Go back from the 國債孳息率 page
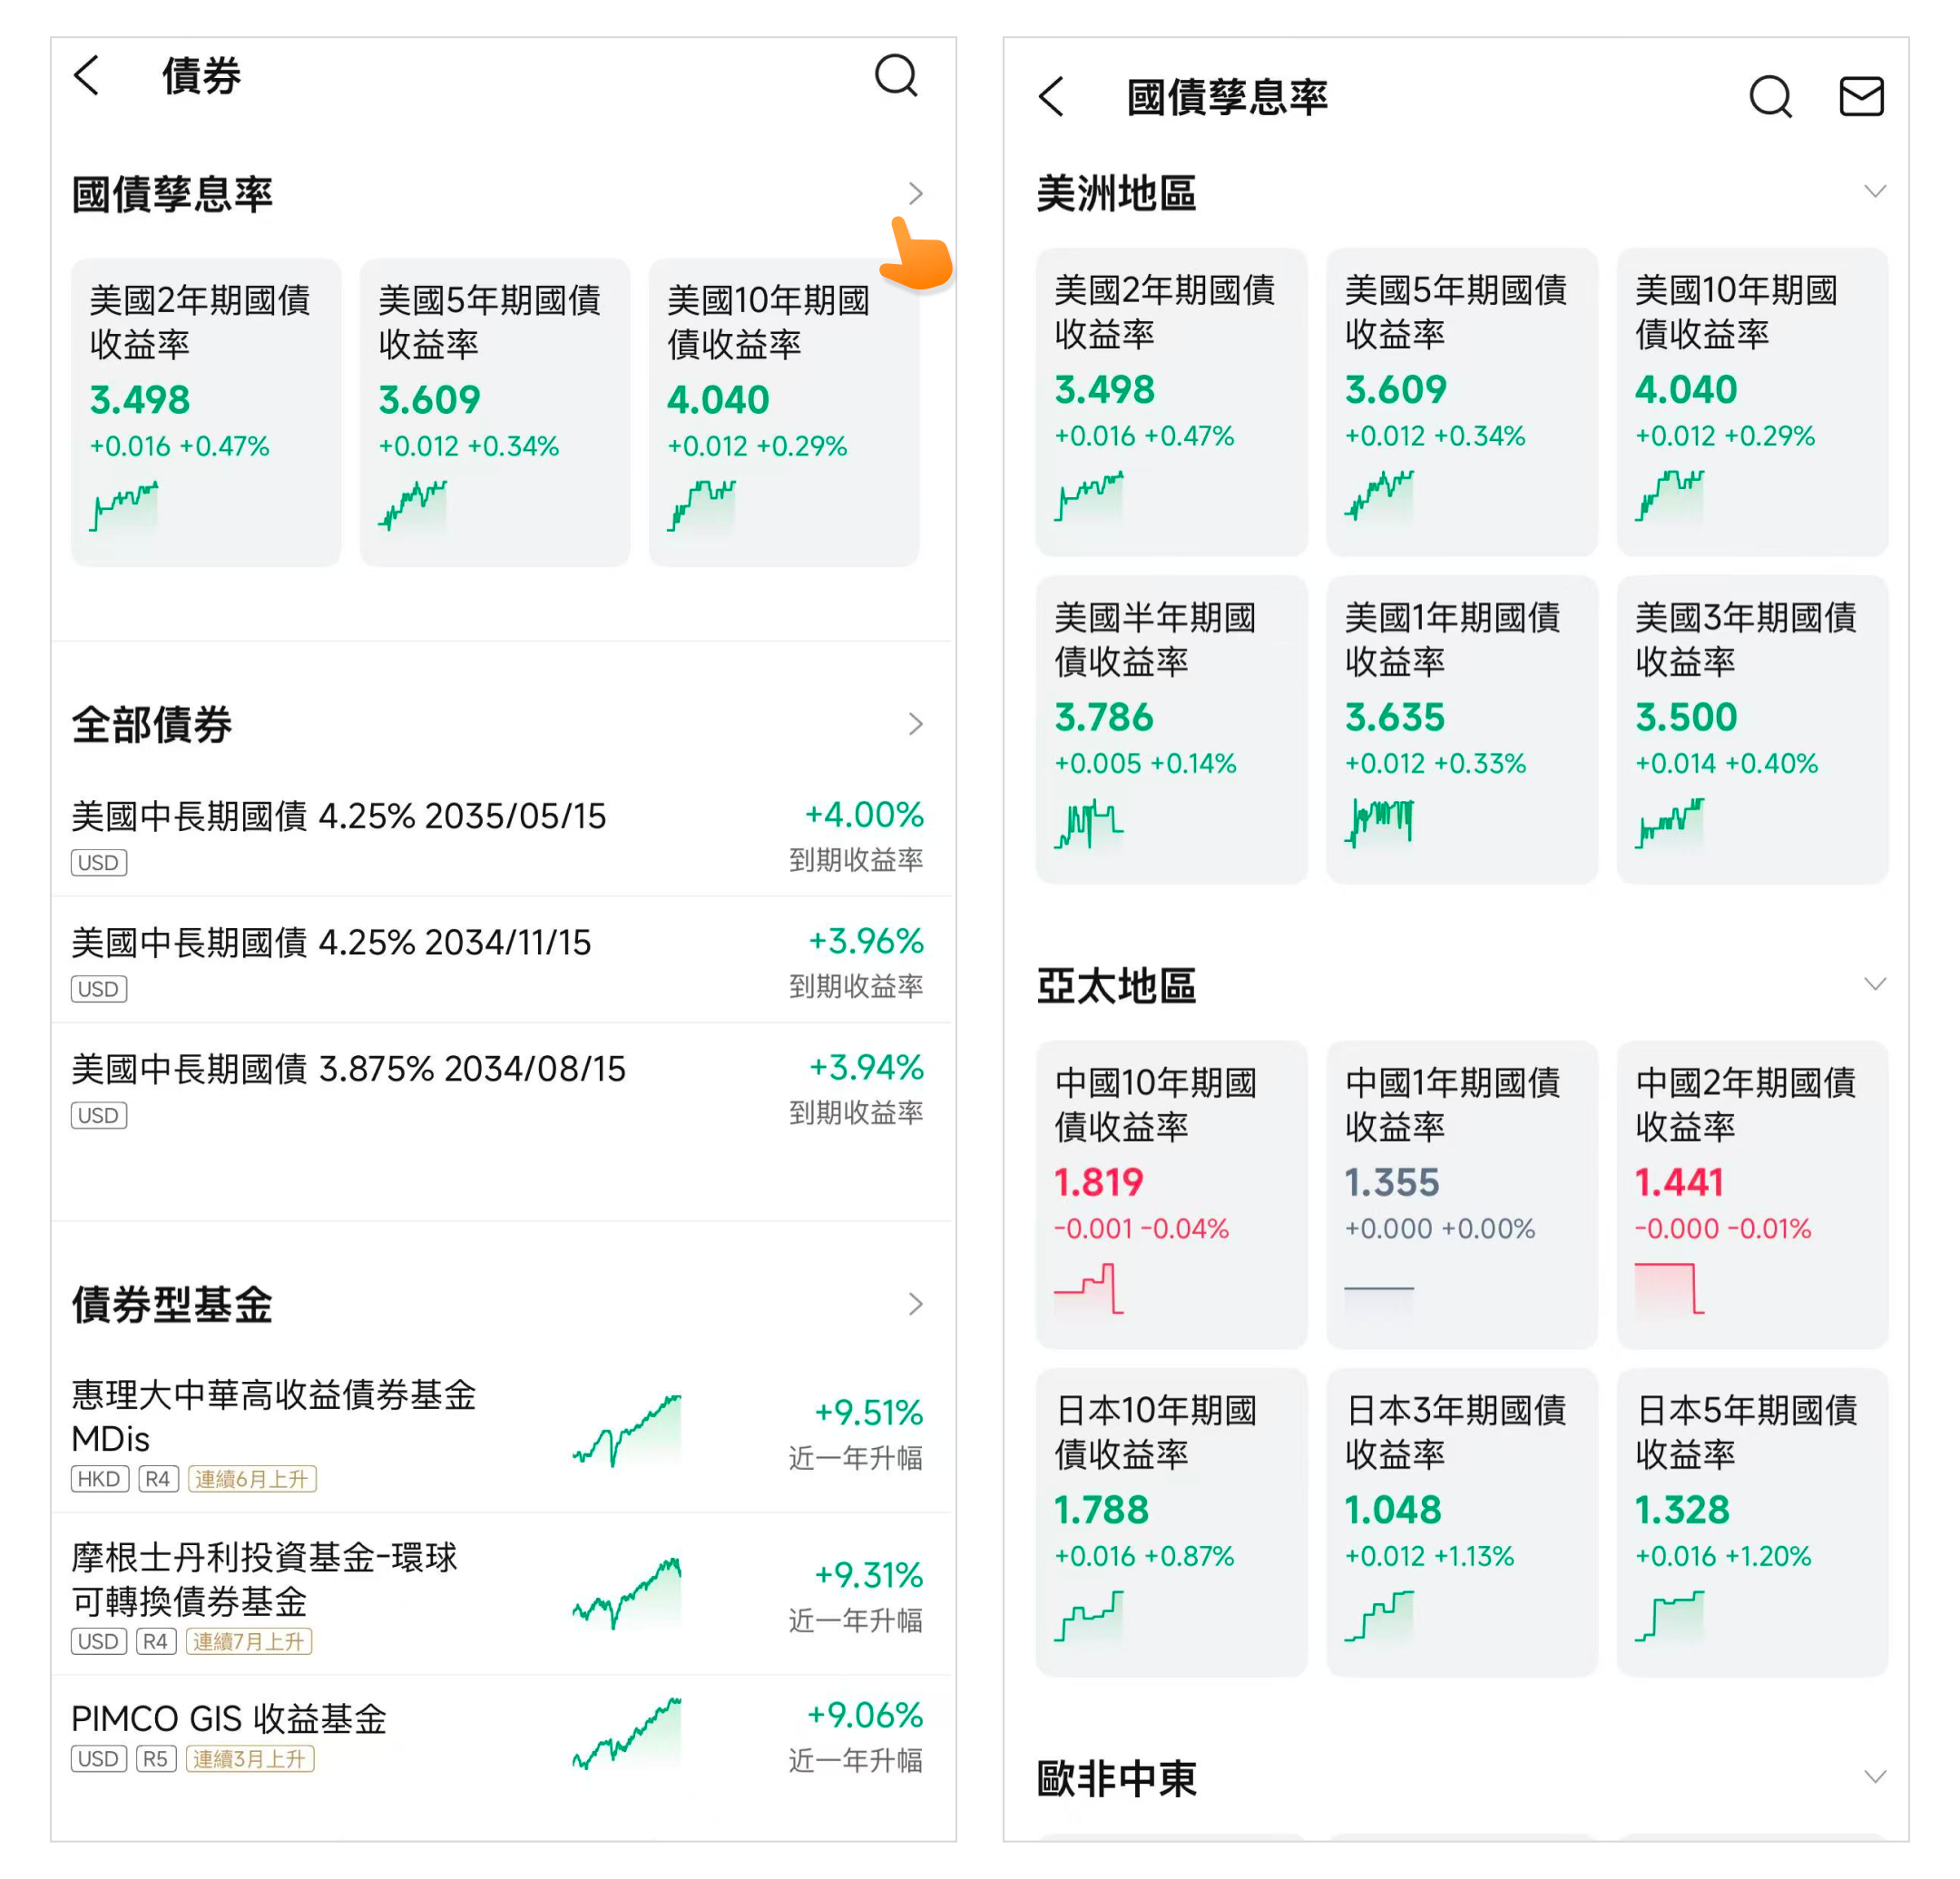This screenshot has height=1879, width=1960. (x=1051, y=97)
